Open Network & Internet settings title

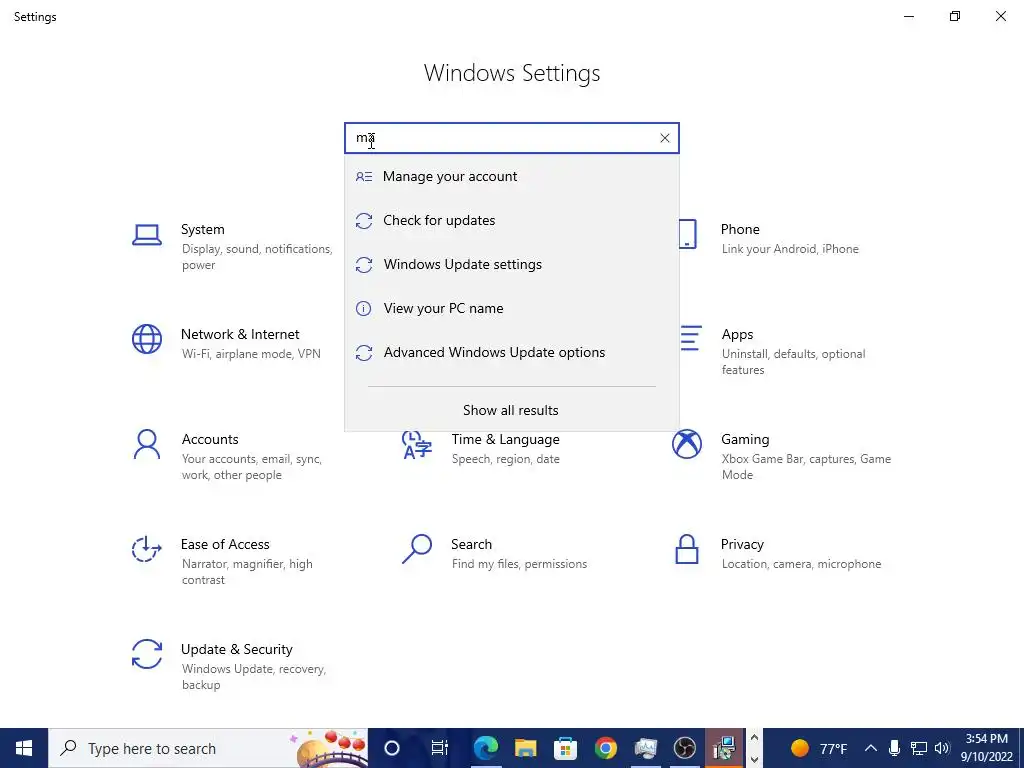[240, 334]
